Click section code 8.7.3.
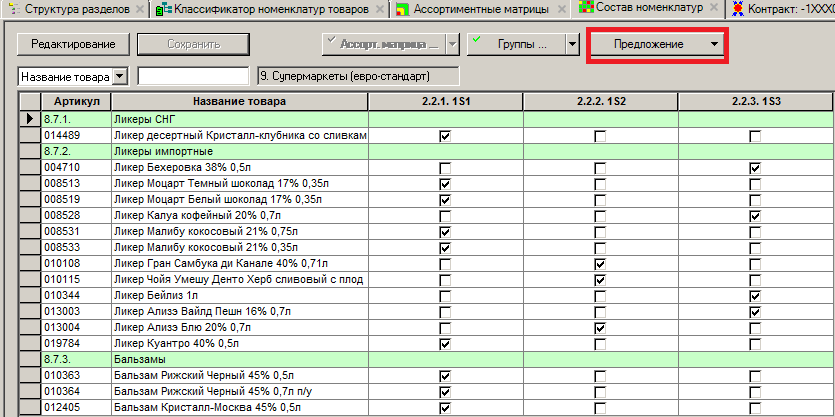835x417 pixels. coord(76,359)
